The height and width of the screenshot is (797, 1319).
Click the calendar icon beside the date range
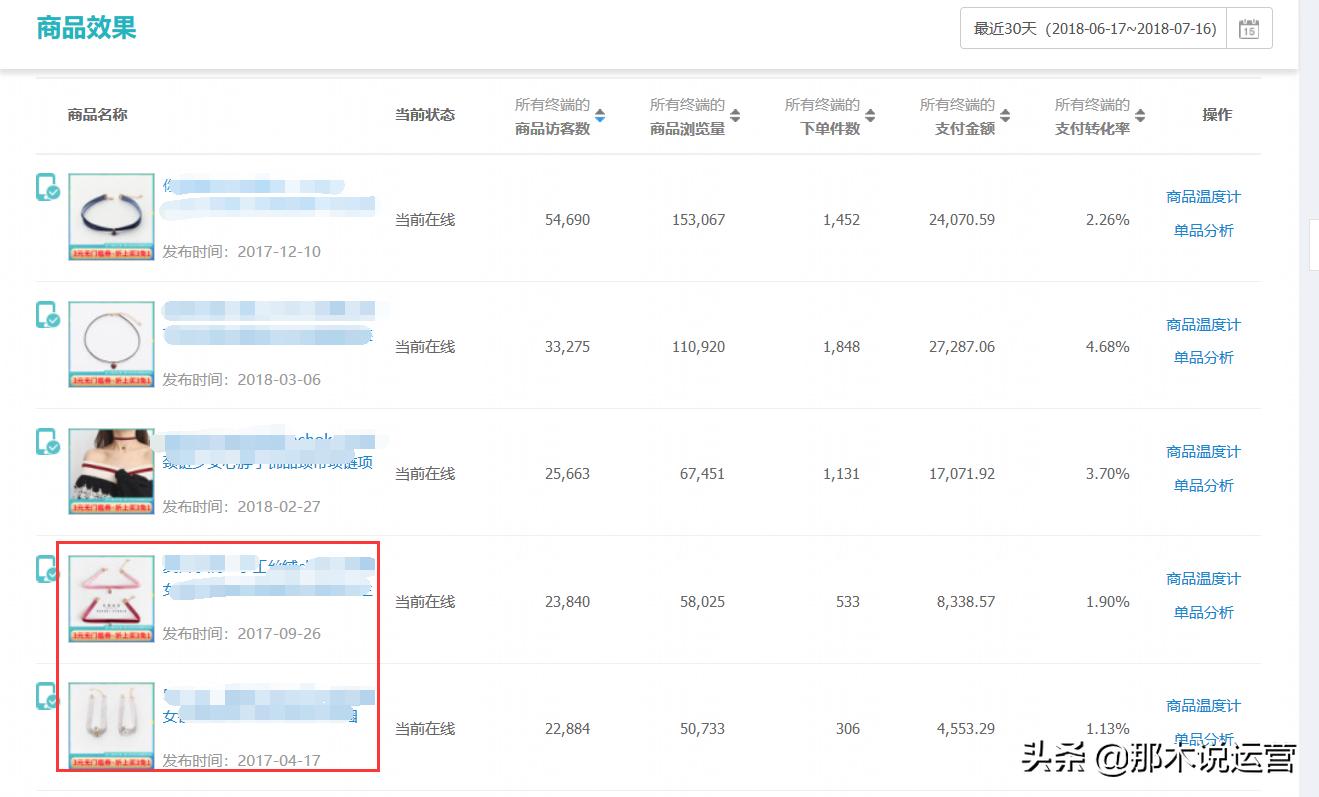tap(1249, 28)
